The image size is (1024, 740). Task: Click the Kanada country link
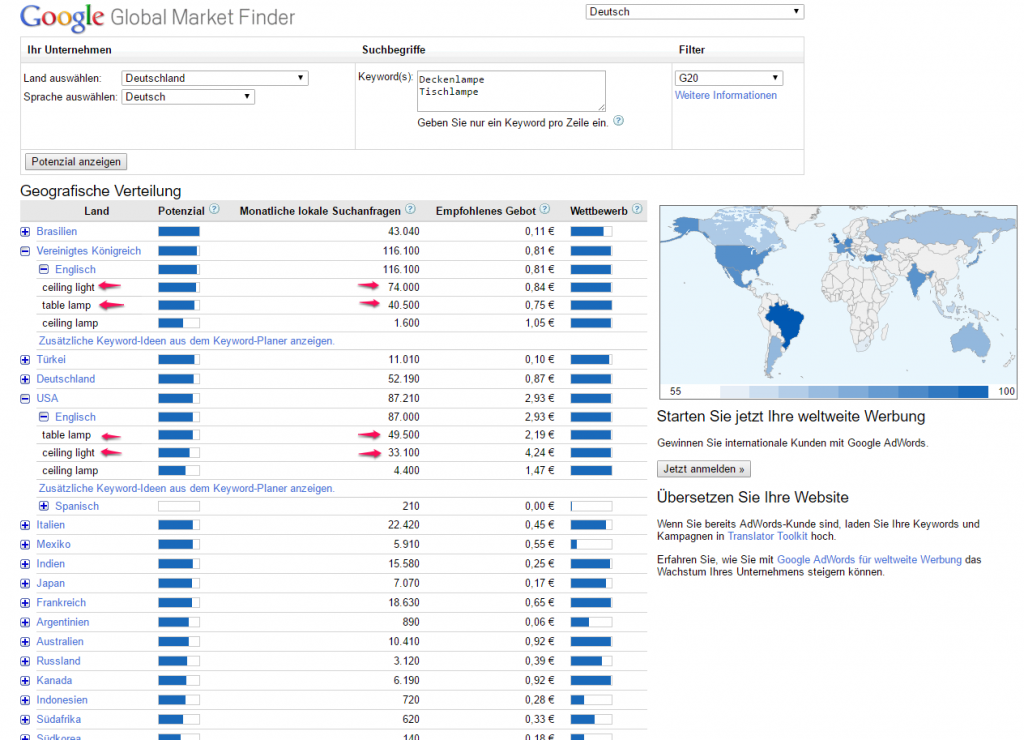[x=54, y=681]
